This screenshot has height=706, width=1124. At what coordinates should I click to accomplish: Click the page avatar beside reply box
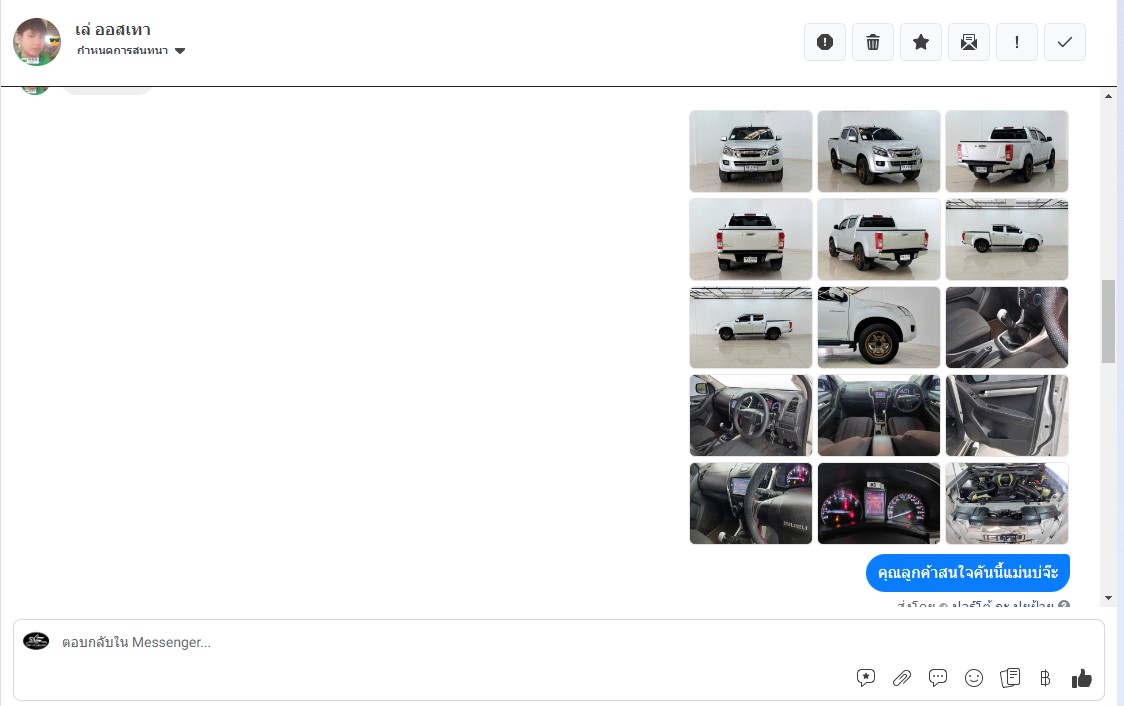[36, 641]
